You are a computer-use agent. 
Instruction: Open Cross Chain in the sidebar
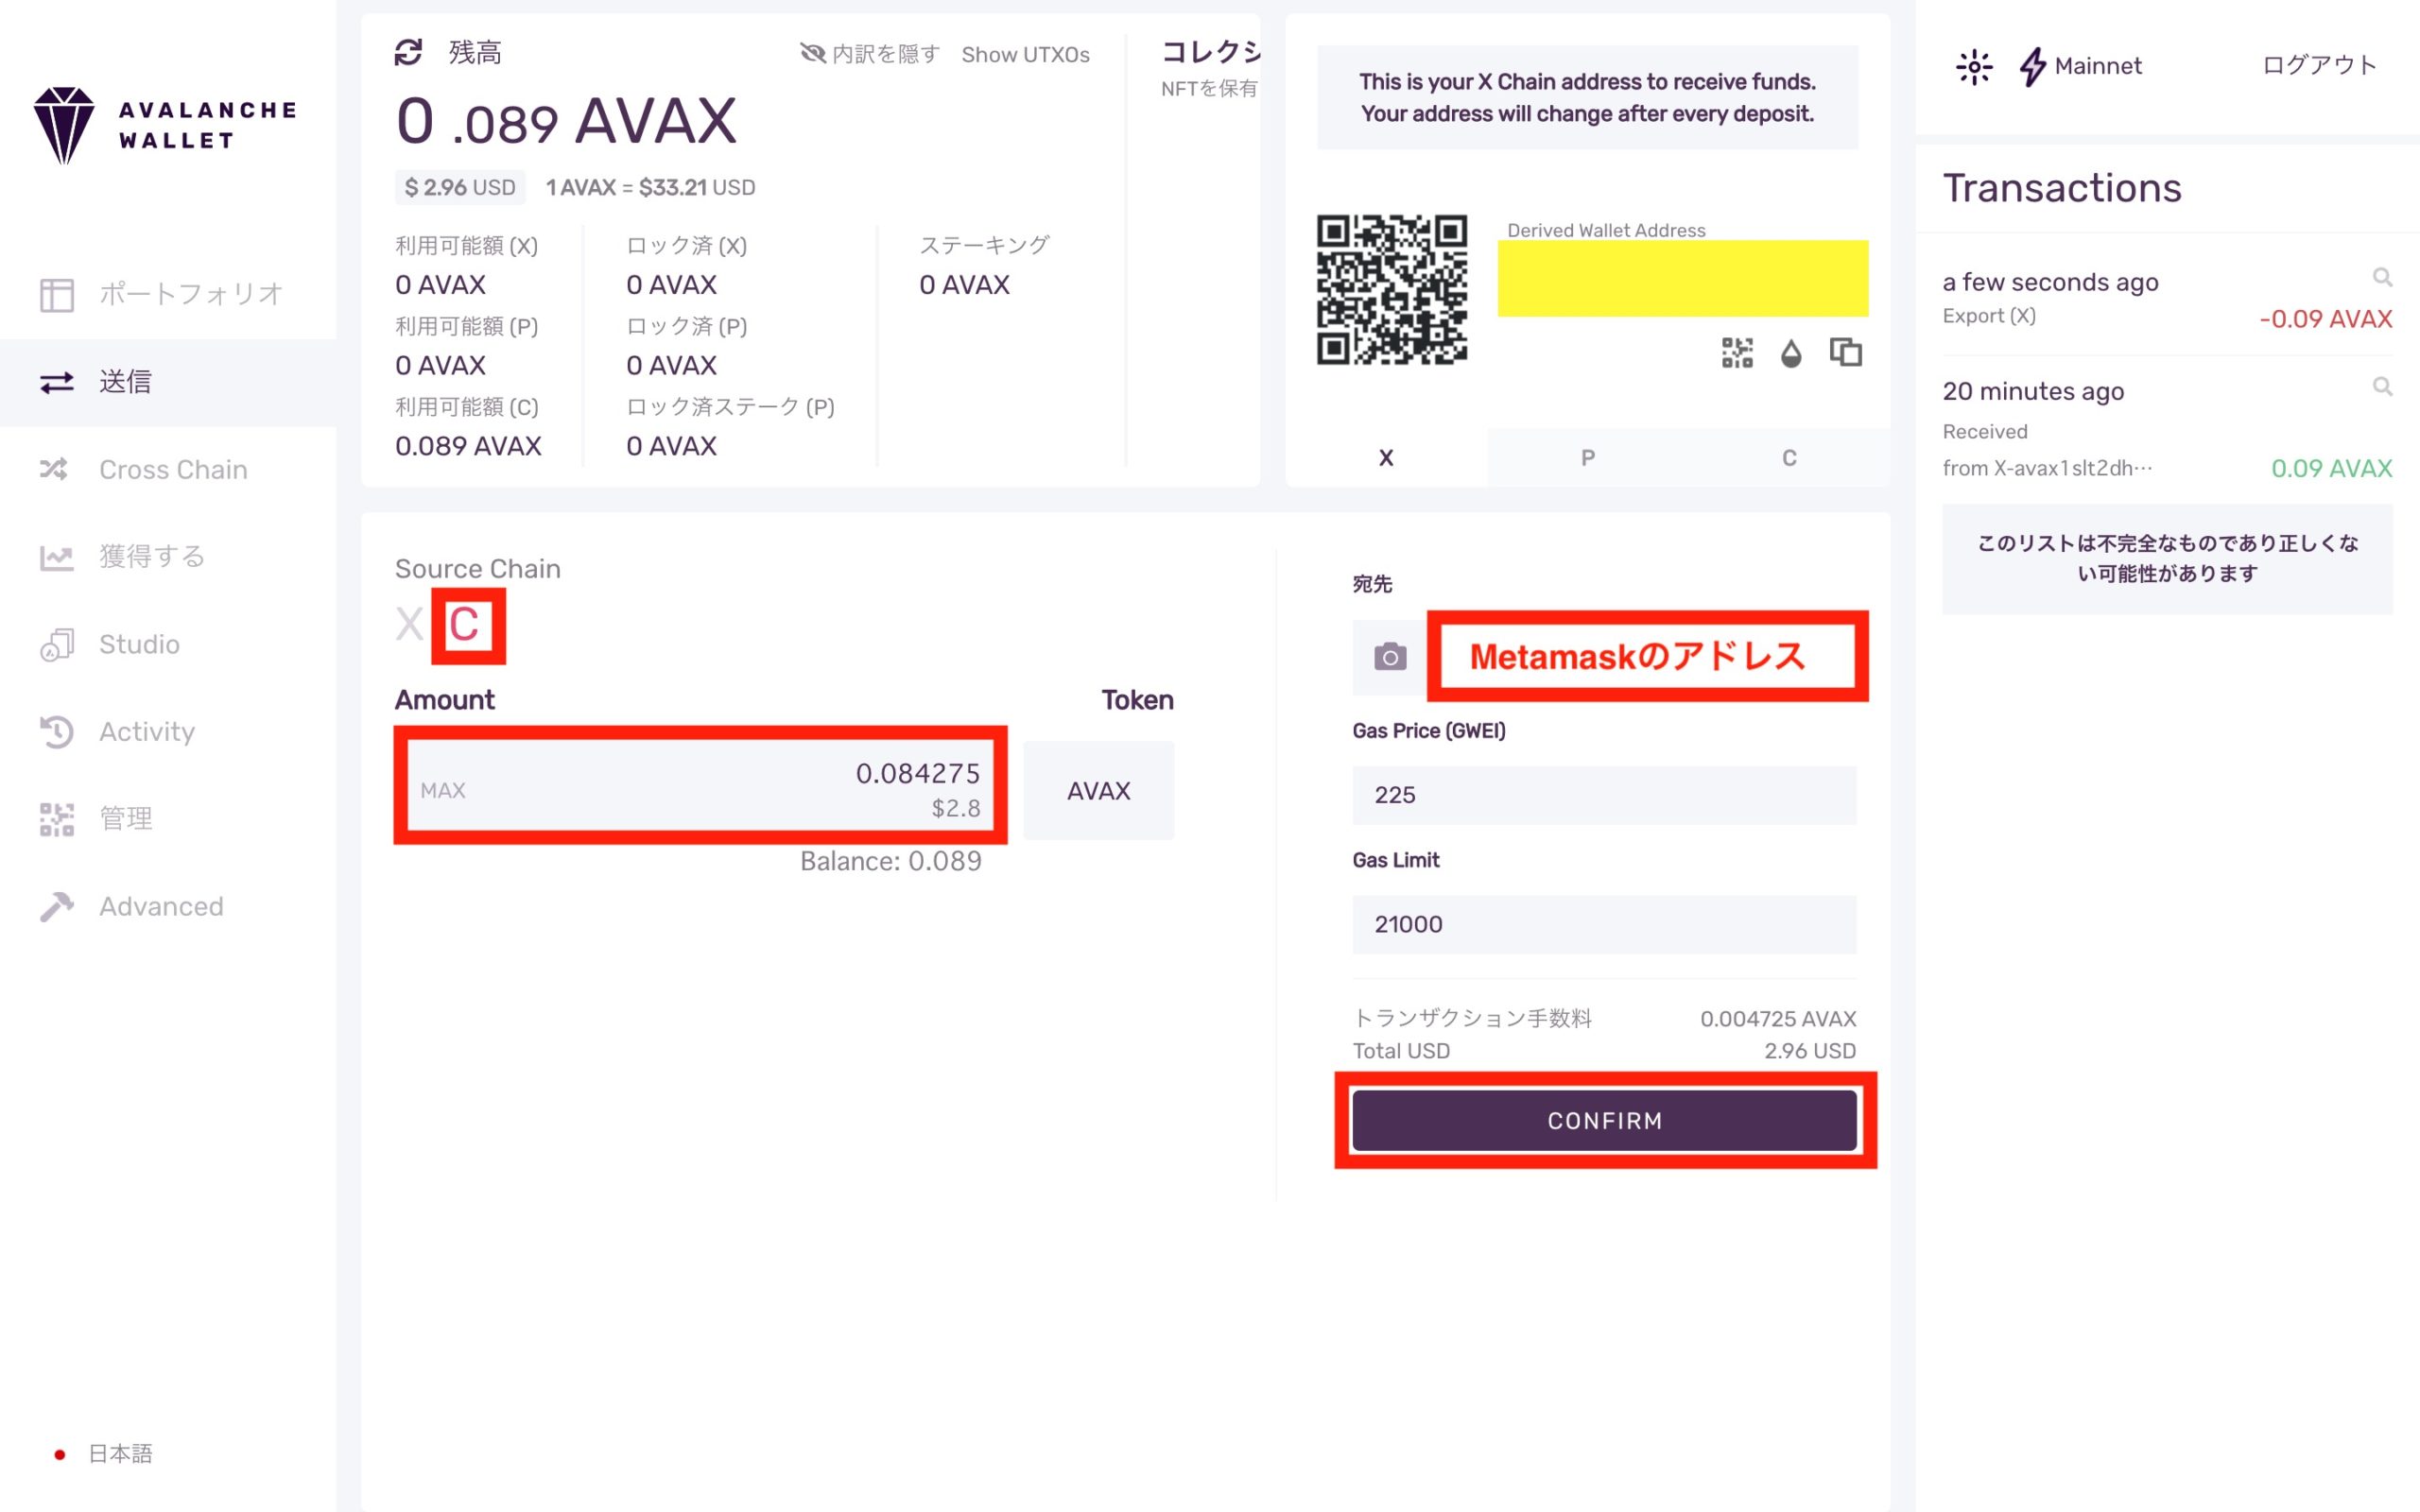[x=172, y=469]
